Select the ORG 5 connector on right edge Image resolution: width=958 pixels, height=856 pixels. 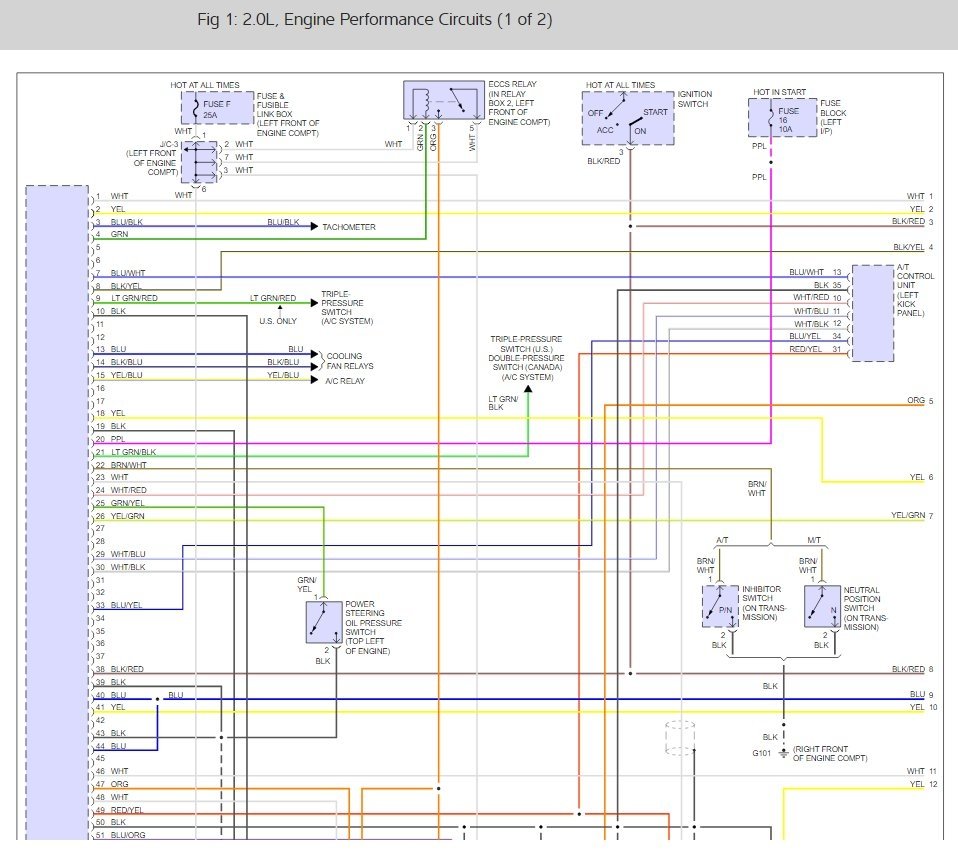pyautogui.click(x=920, y=401)
